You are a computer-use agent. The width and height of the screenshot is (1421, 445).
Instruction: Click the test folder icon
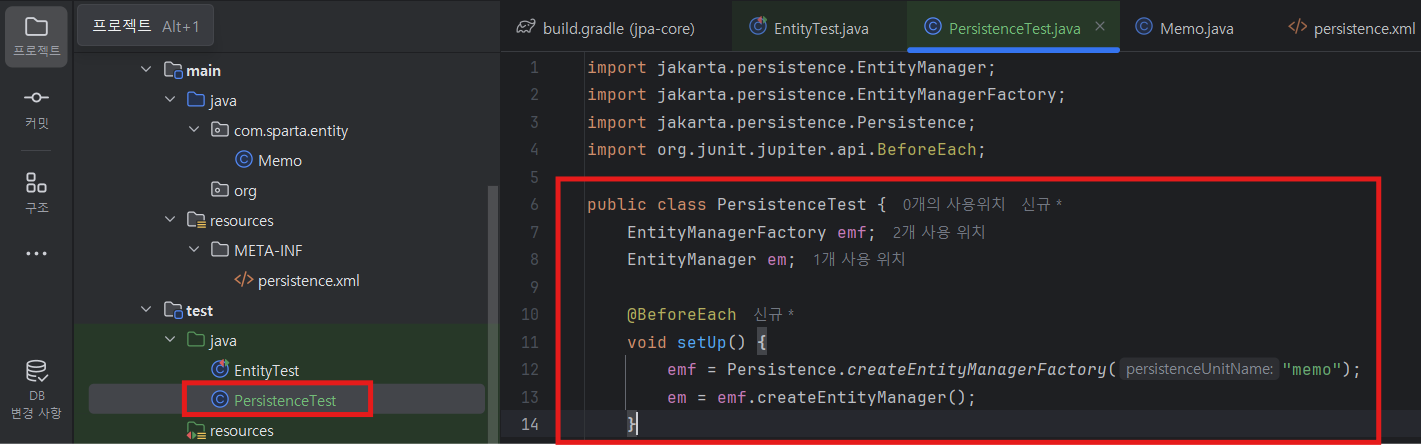(x=173, y=311)
